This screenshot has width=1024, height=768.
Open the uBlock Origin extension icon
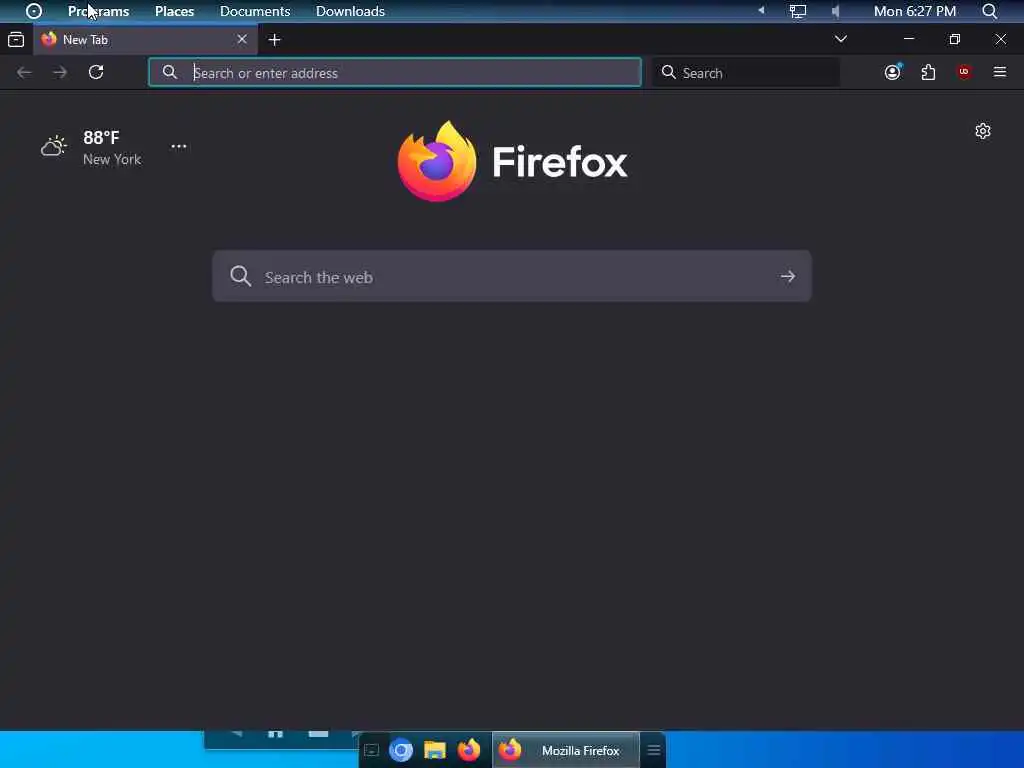(964, 72)
